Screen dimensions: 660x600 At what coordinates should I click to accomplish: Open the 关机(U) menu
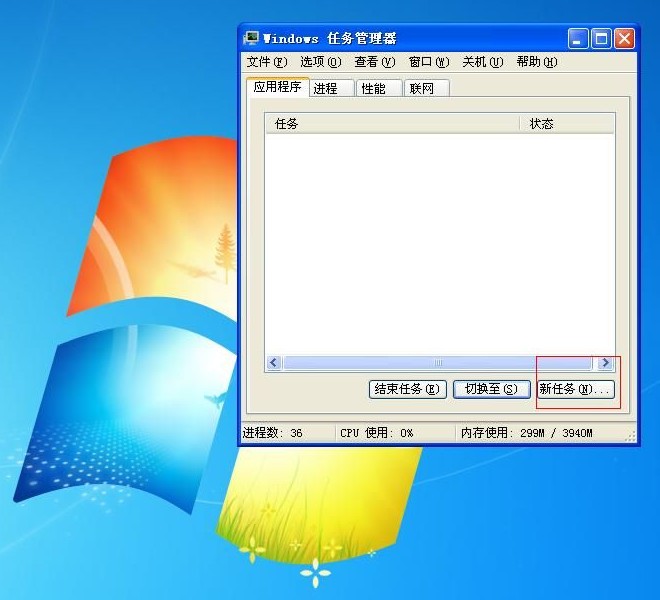pyautogui.click(x=482, y=62)
